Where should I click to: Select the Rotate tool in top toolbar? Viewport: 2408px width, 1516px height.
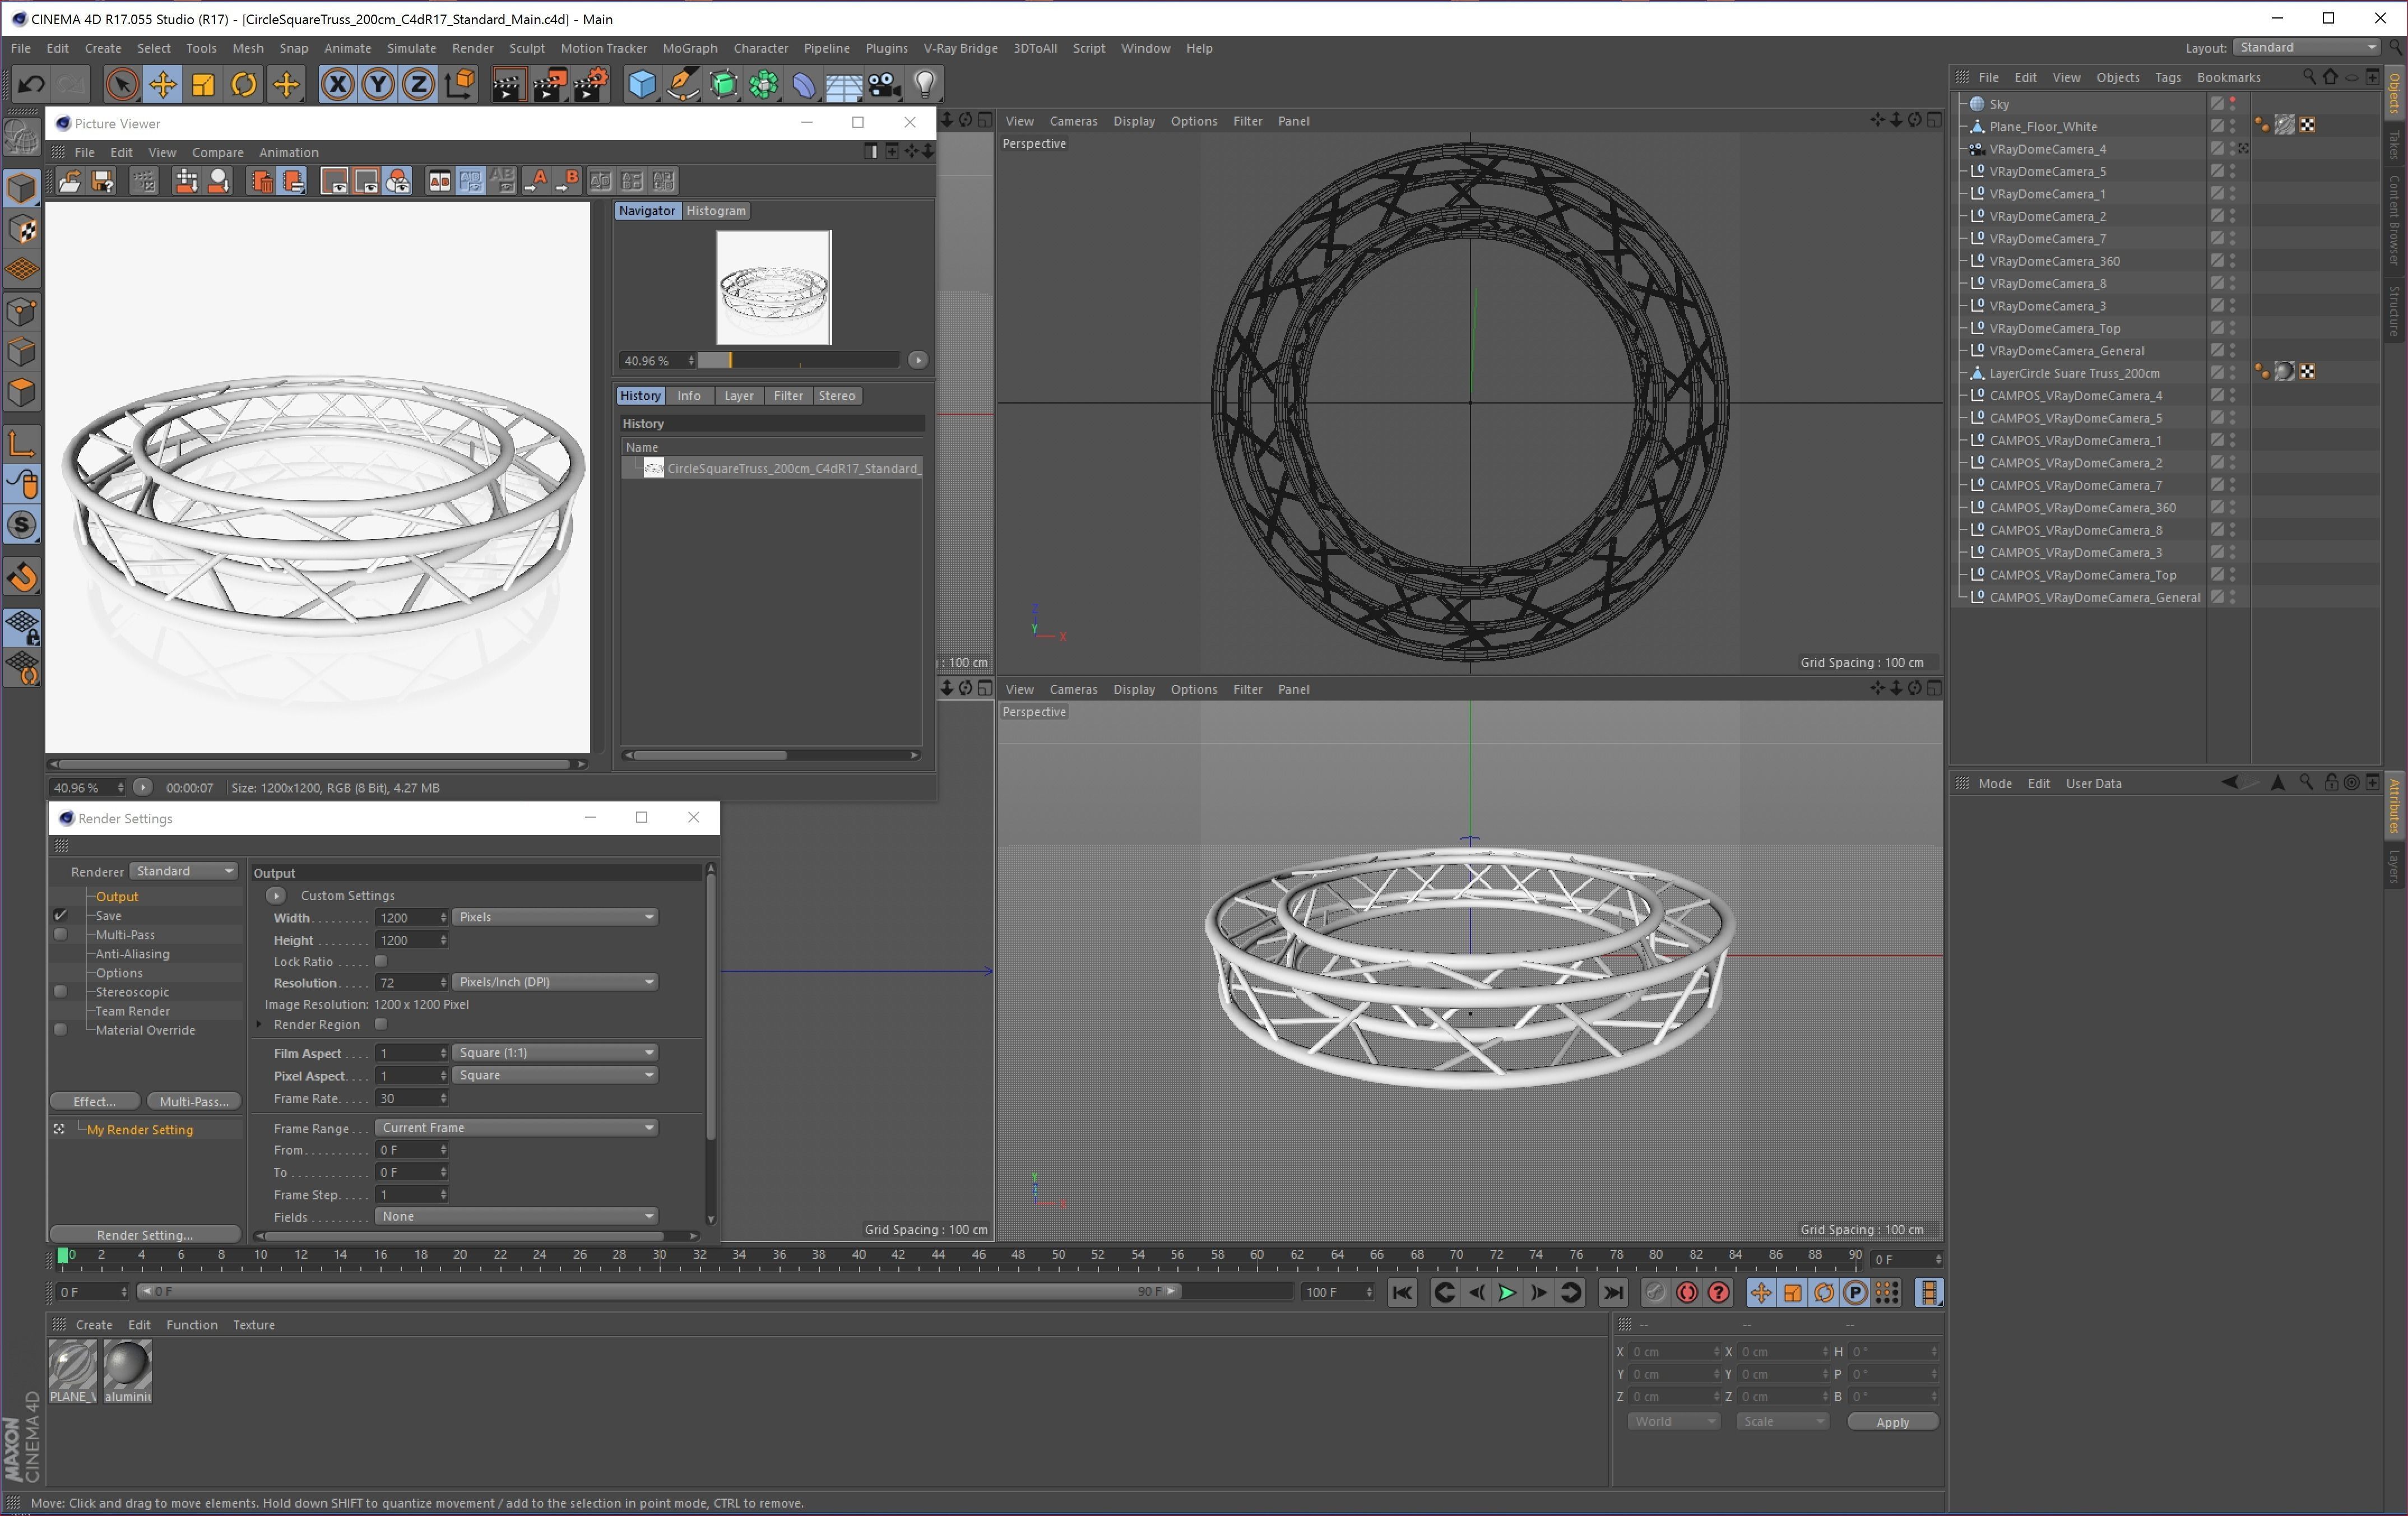coord(244,85)
